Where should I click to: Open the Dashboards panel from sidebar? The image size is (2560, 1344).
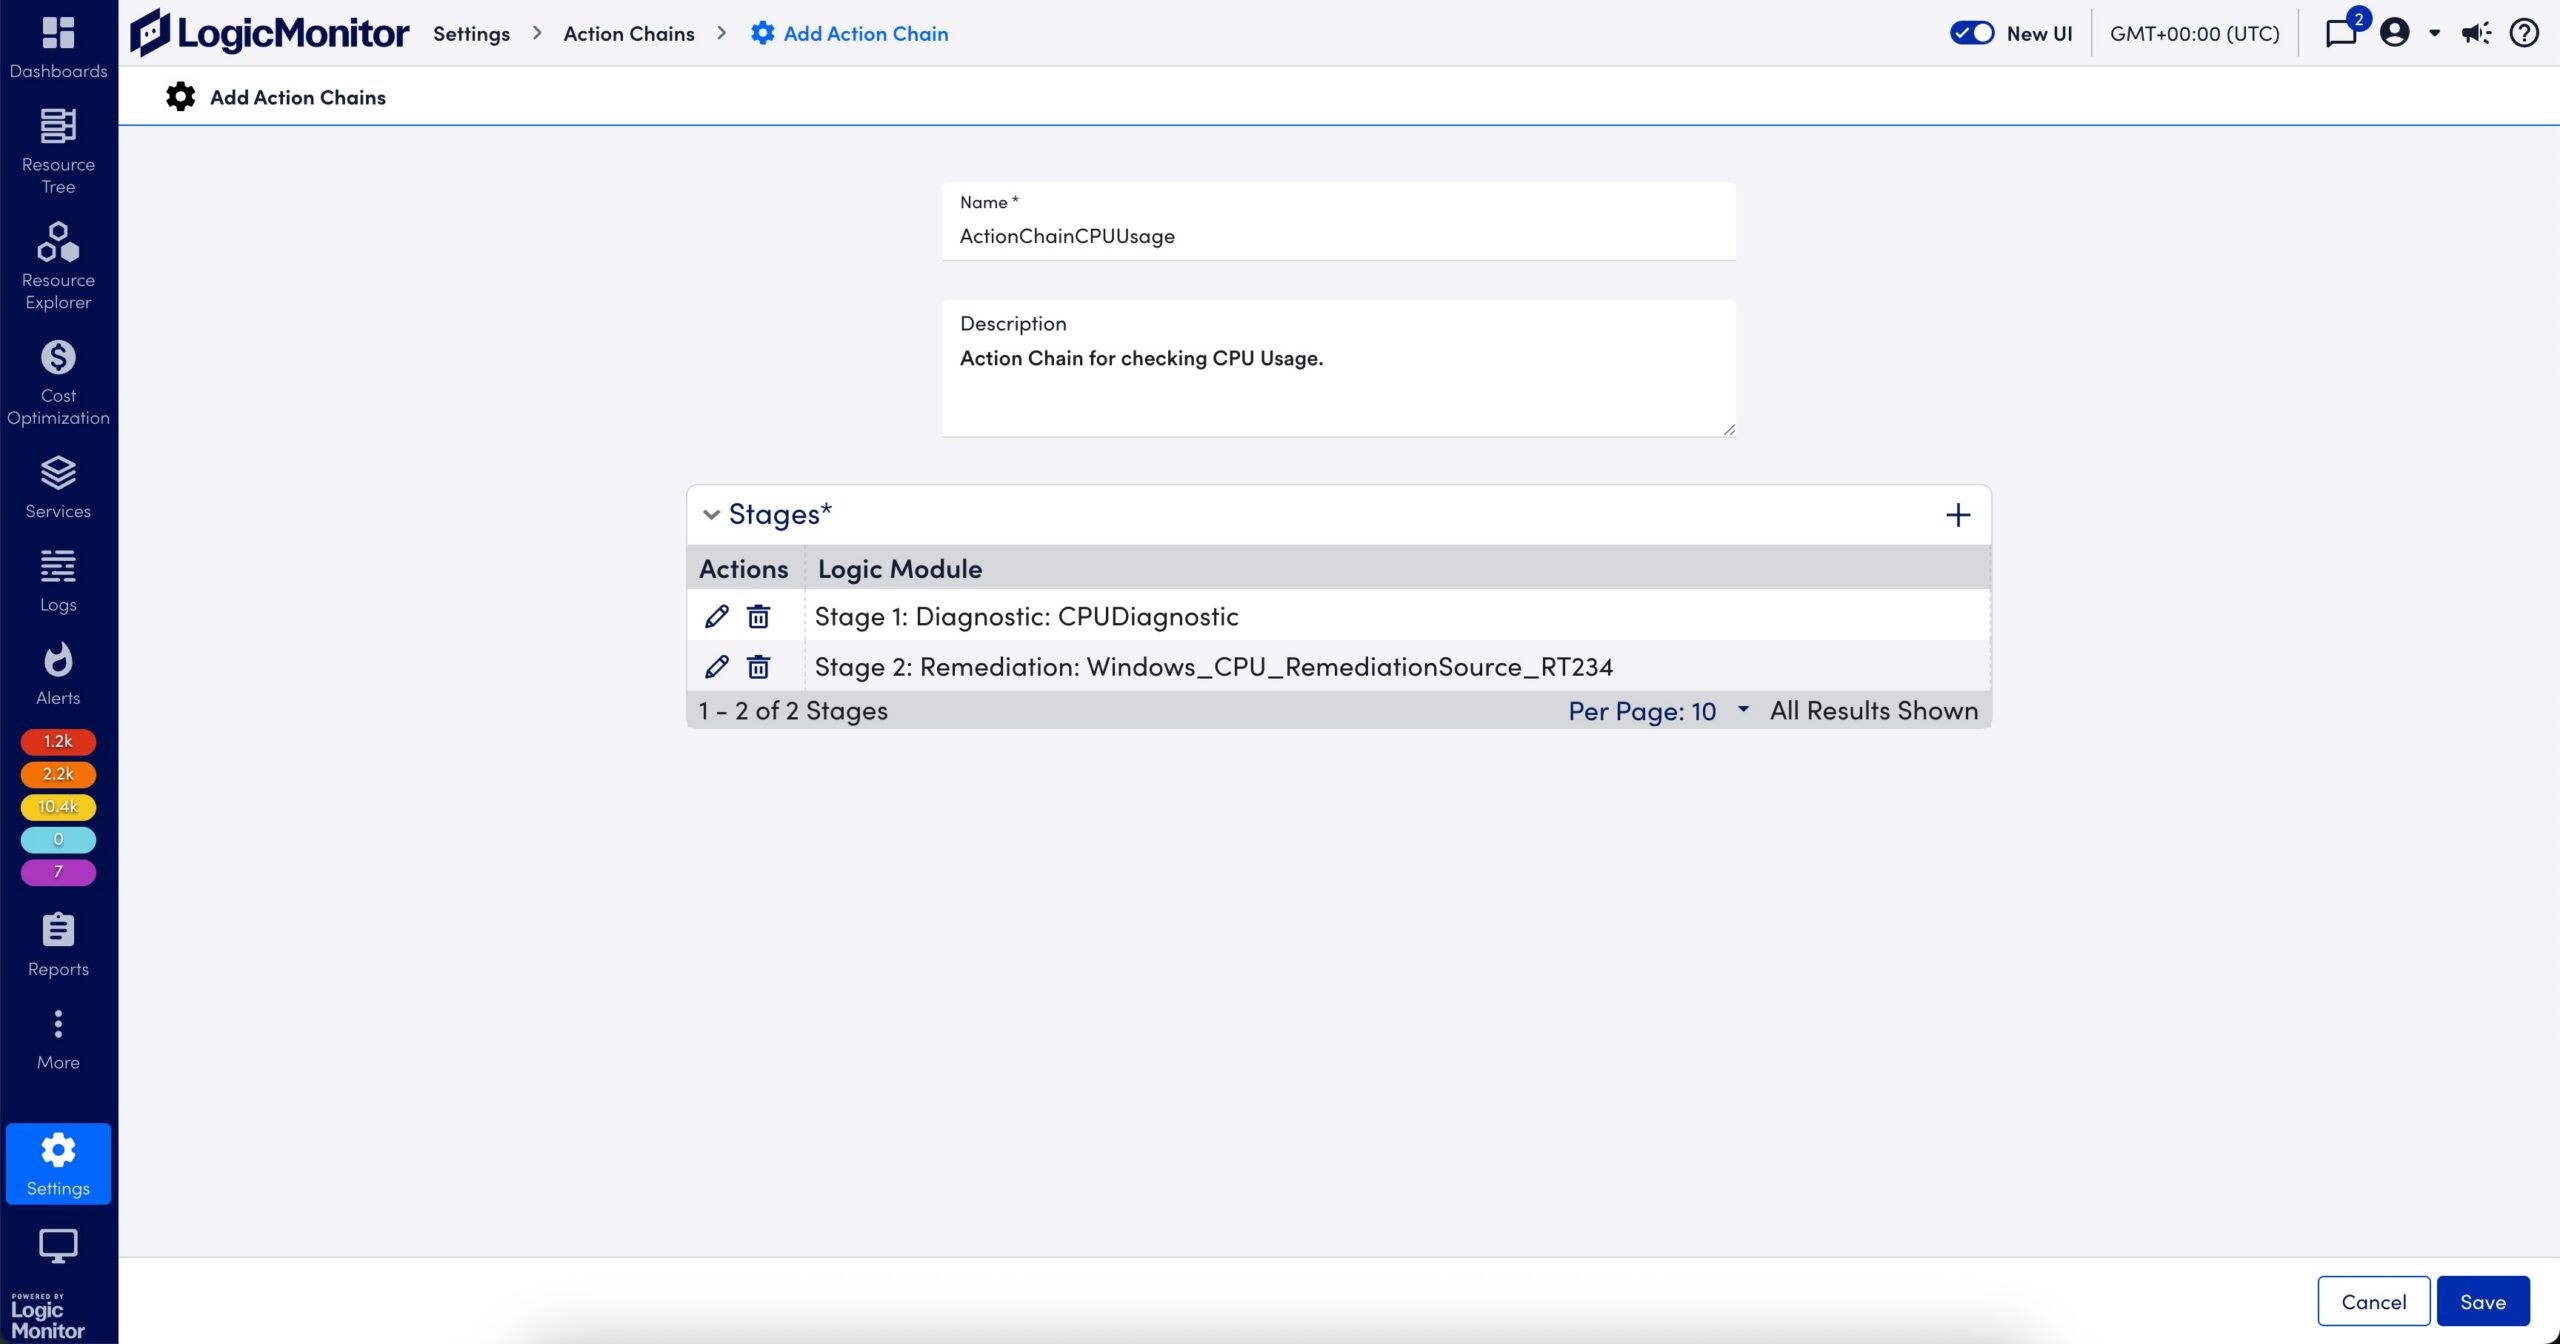coord(58,45)
